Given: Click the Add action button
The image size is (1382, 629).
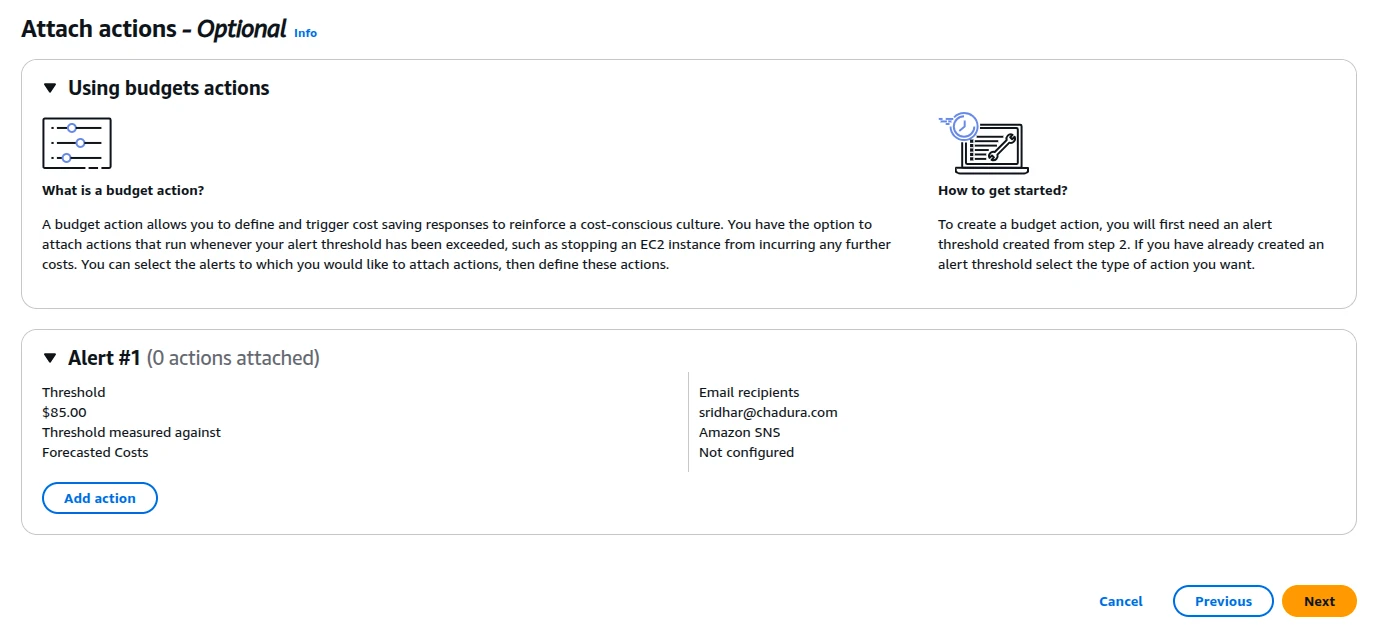Looking at the screenshot, I should coord(100,498).
